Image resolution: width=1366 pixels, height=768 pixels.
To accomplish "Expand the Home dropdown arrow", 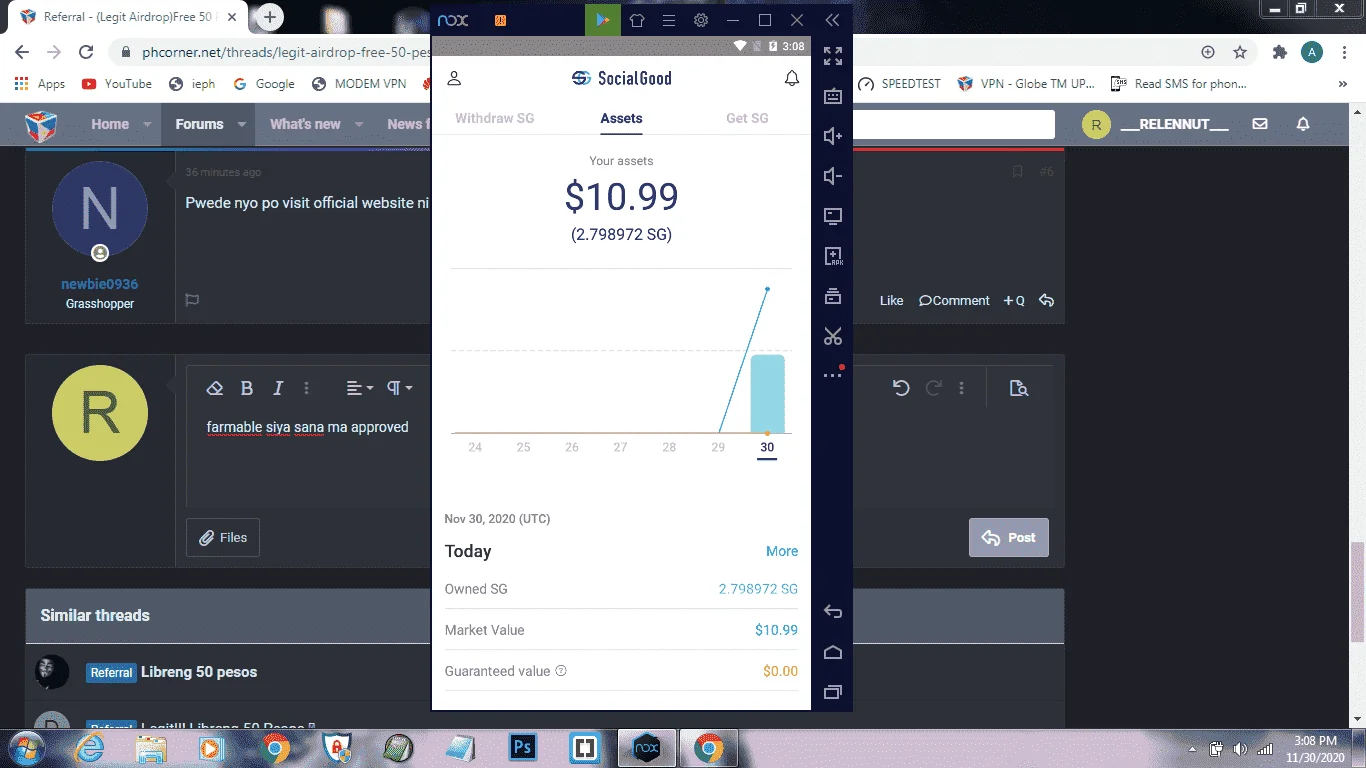I will (x=148, y=124).
